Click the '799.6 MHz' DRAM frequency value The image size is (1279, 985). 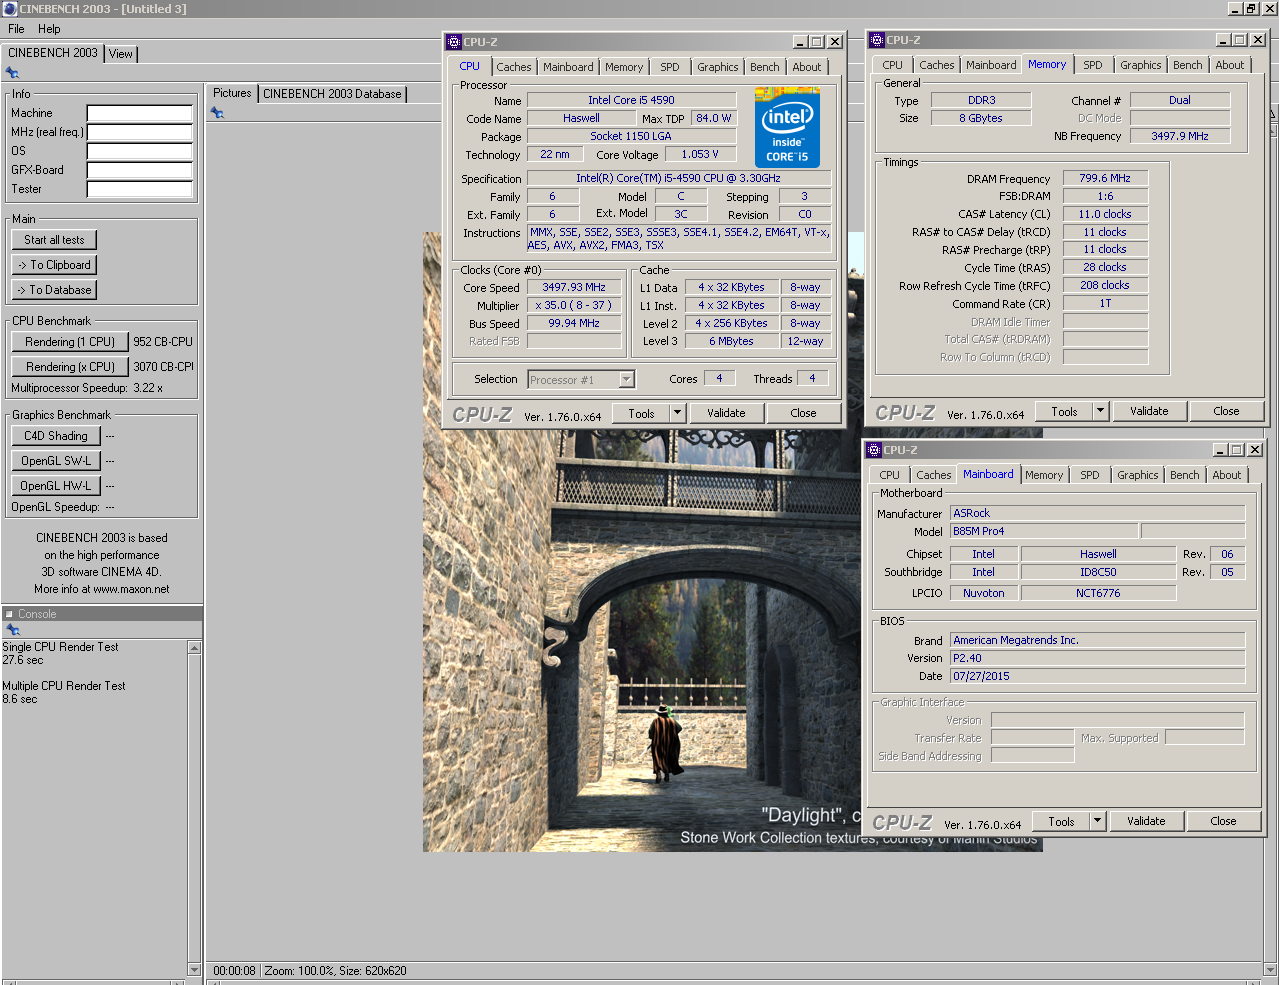(x=1105, y=178)
